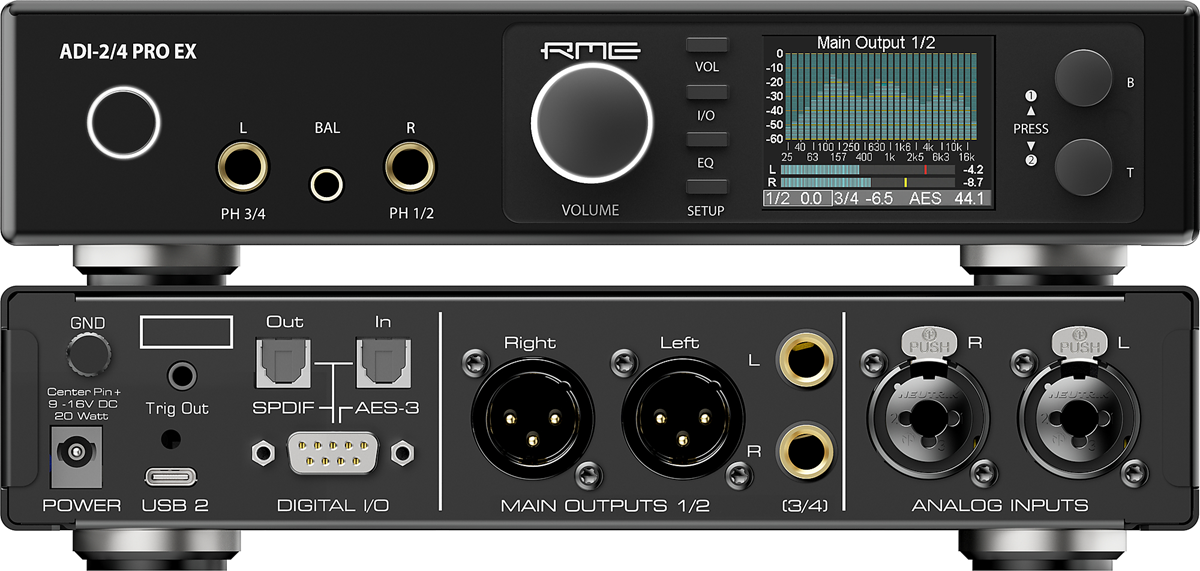Click the PRESS label between encoders

(1031, 129)
